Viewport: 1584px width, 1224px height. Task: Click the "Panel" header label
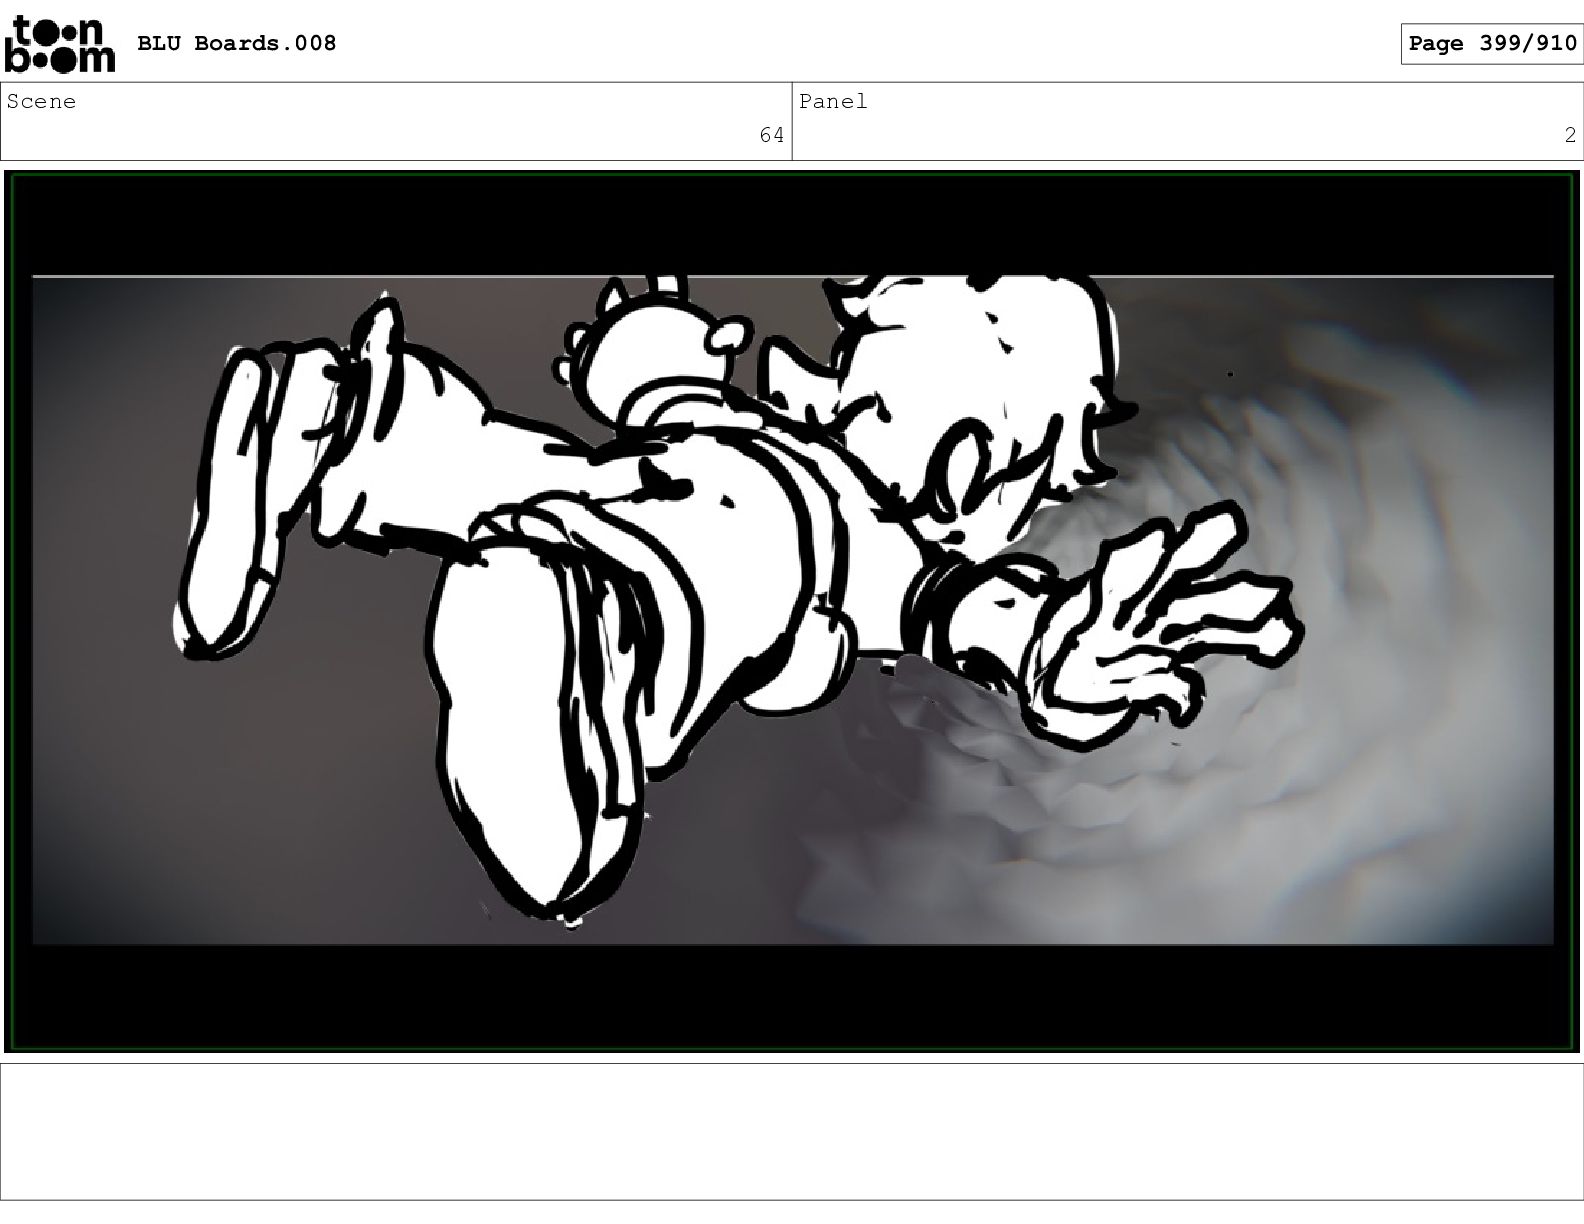click(x=833, y=101)
